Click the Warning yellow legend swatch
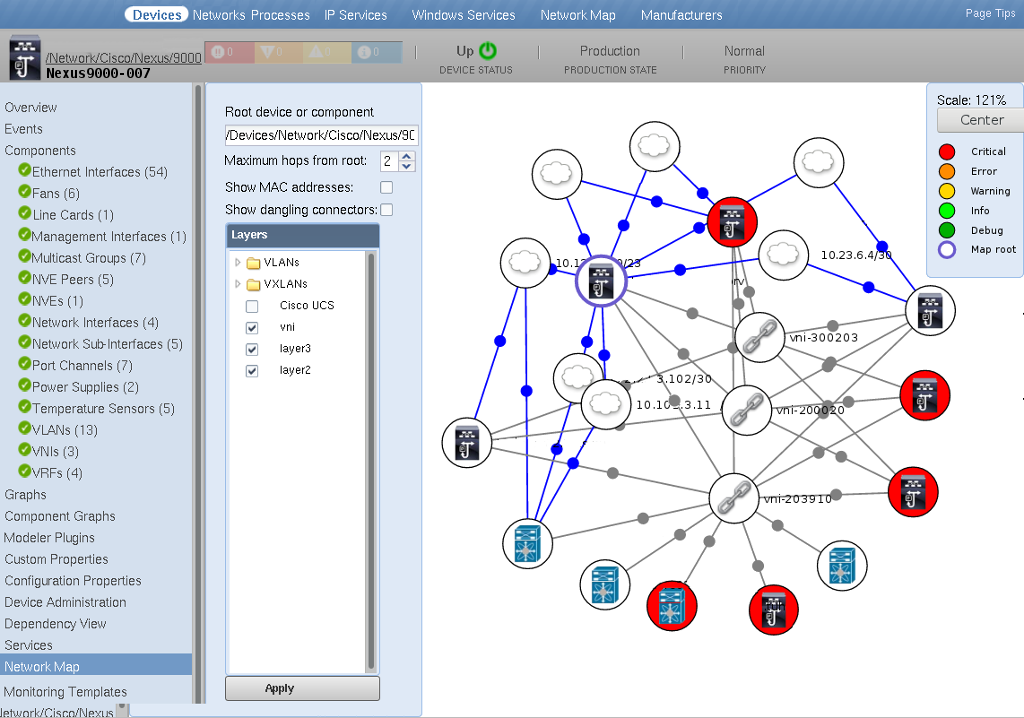1024x718 pixels. click(947, 191)
